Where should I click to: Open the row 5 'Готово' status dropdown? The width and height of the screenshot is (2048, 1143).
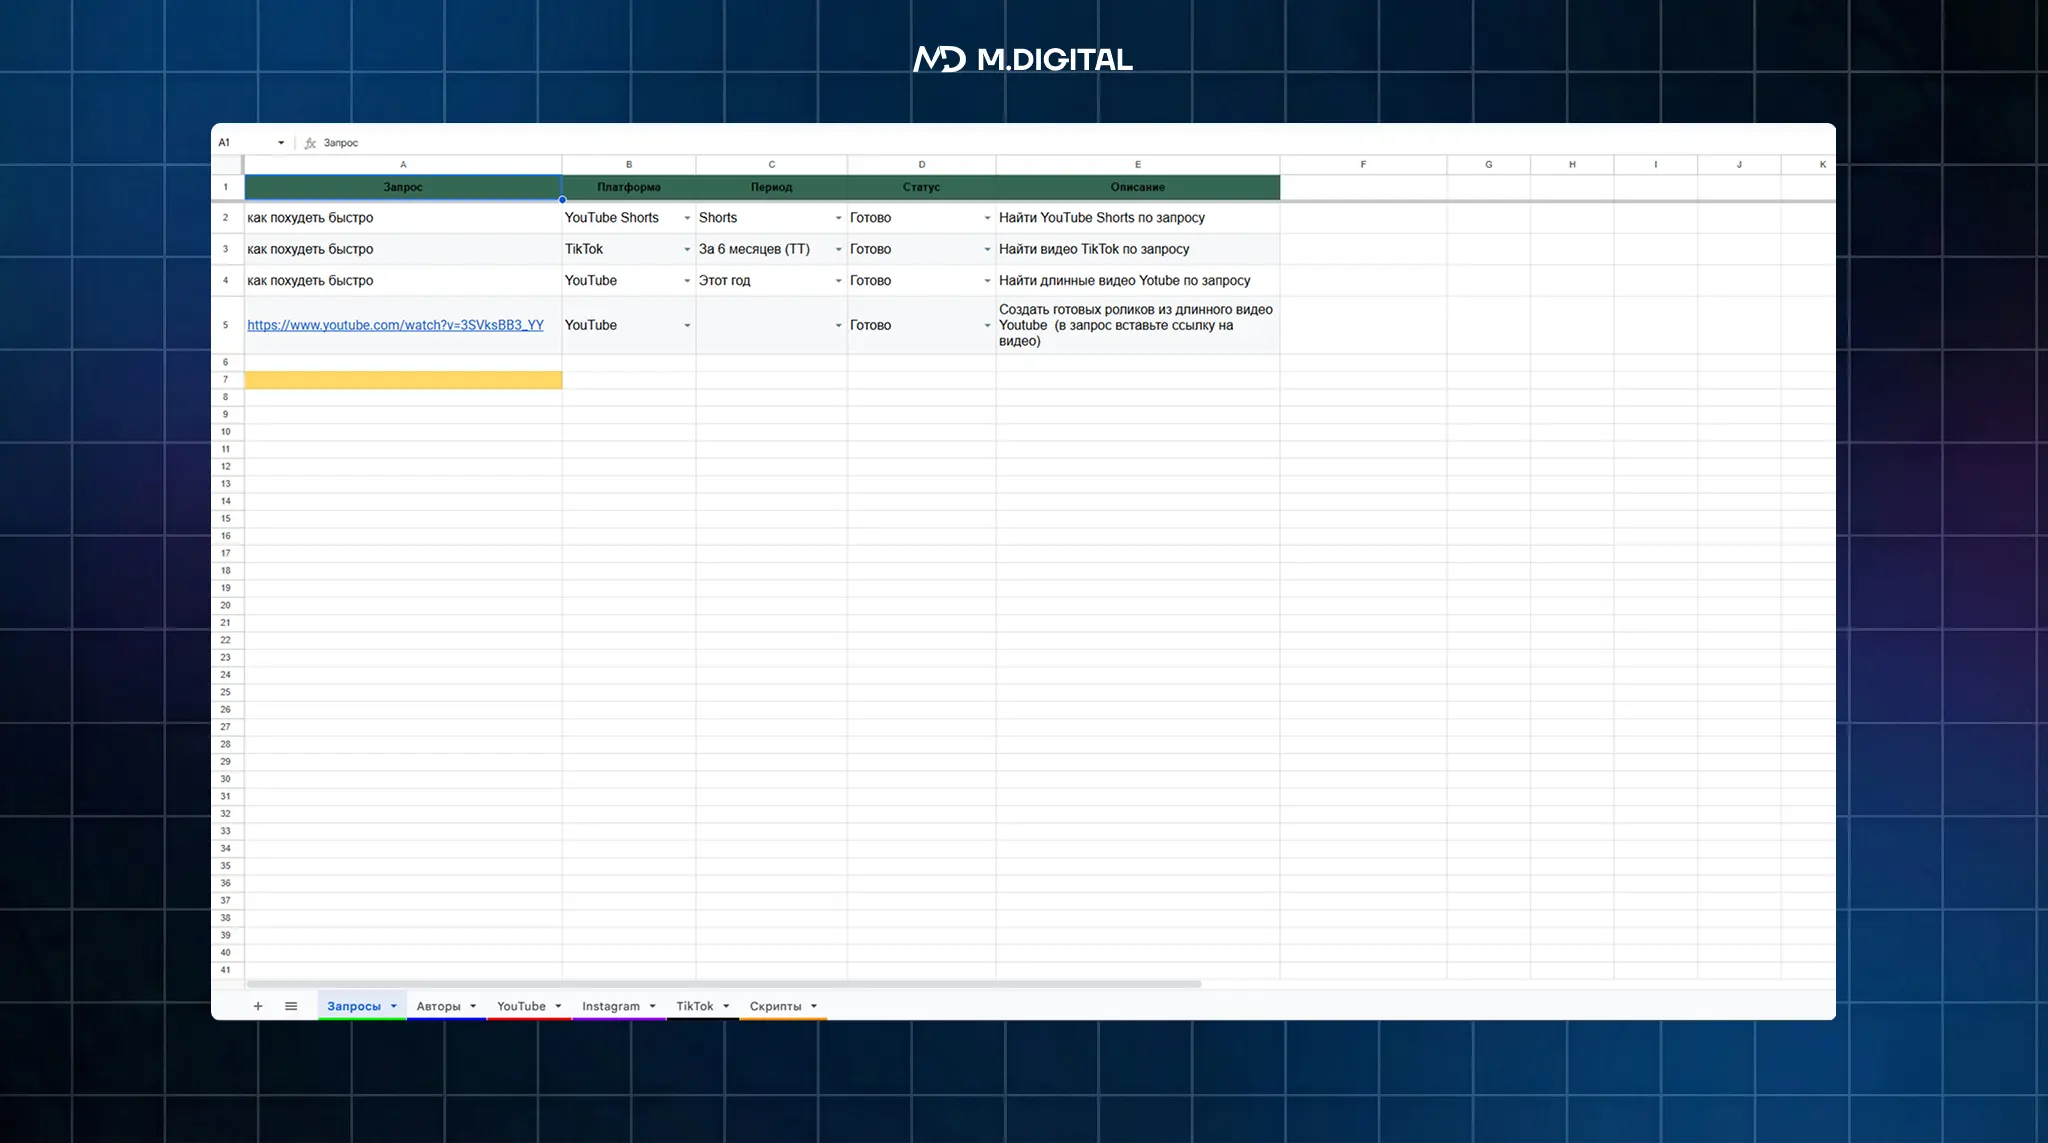click(987, 325)
